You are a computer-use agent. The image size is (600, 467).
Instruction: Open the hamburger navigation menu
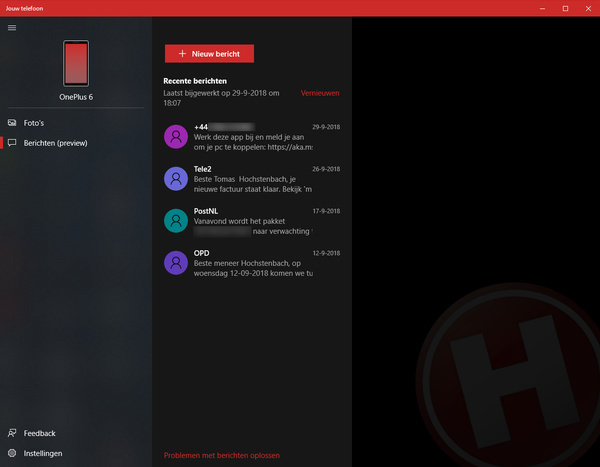[12, 28]
